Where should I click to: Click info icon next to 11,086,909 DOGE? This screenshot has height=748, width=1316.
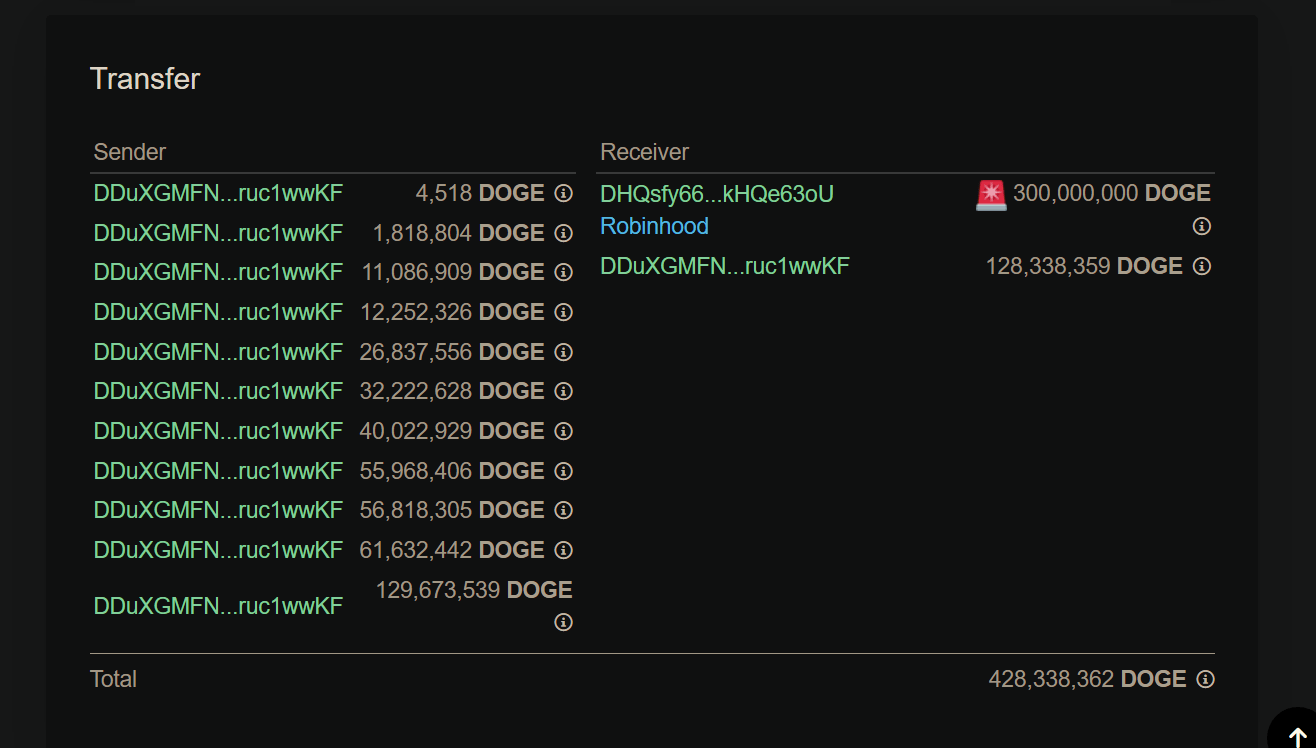(x=563, y=272)
